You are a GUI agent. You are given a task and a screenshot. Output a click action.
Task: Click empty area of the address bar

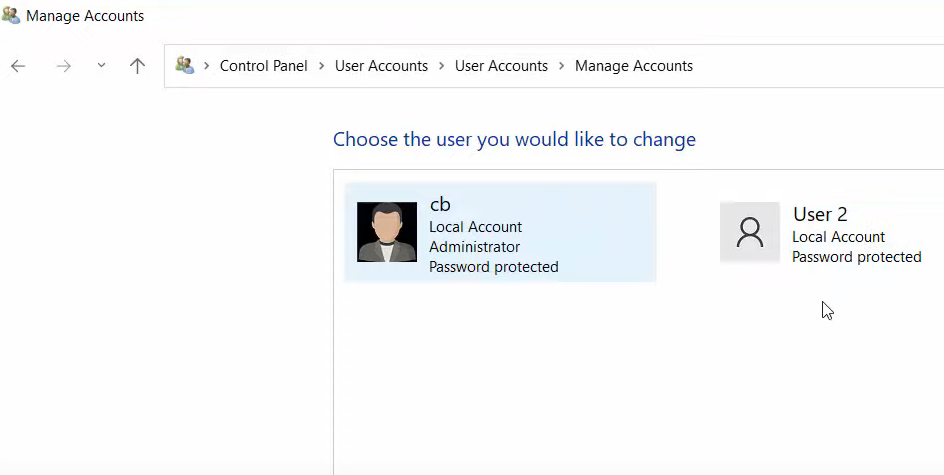pyautogui.click(x=820, y=66)
